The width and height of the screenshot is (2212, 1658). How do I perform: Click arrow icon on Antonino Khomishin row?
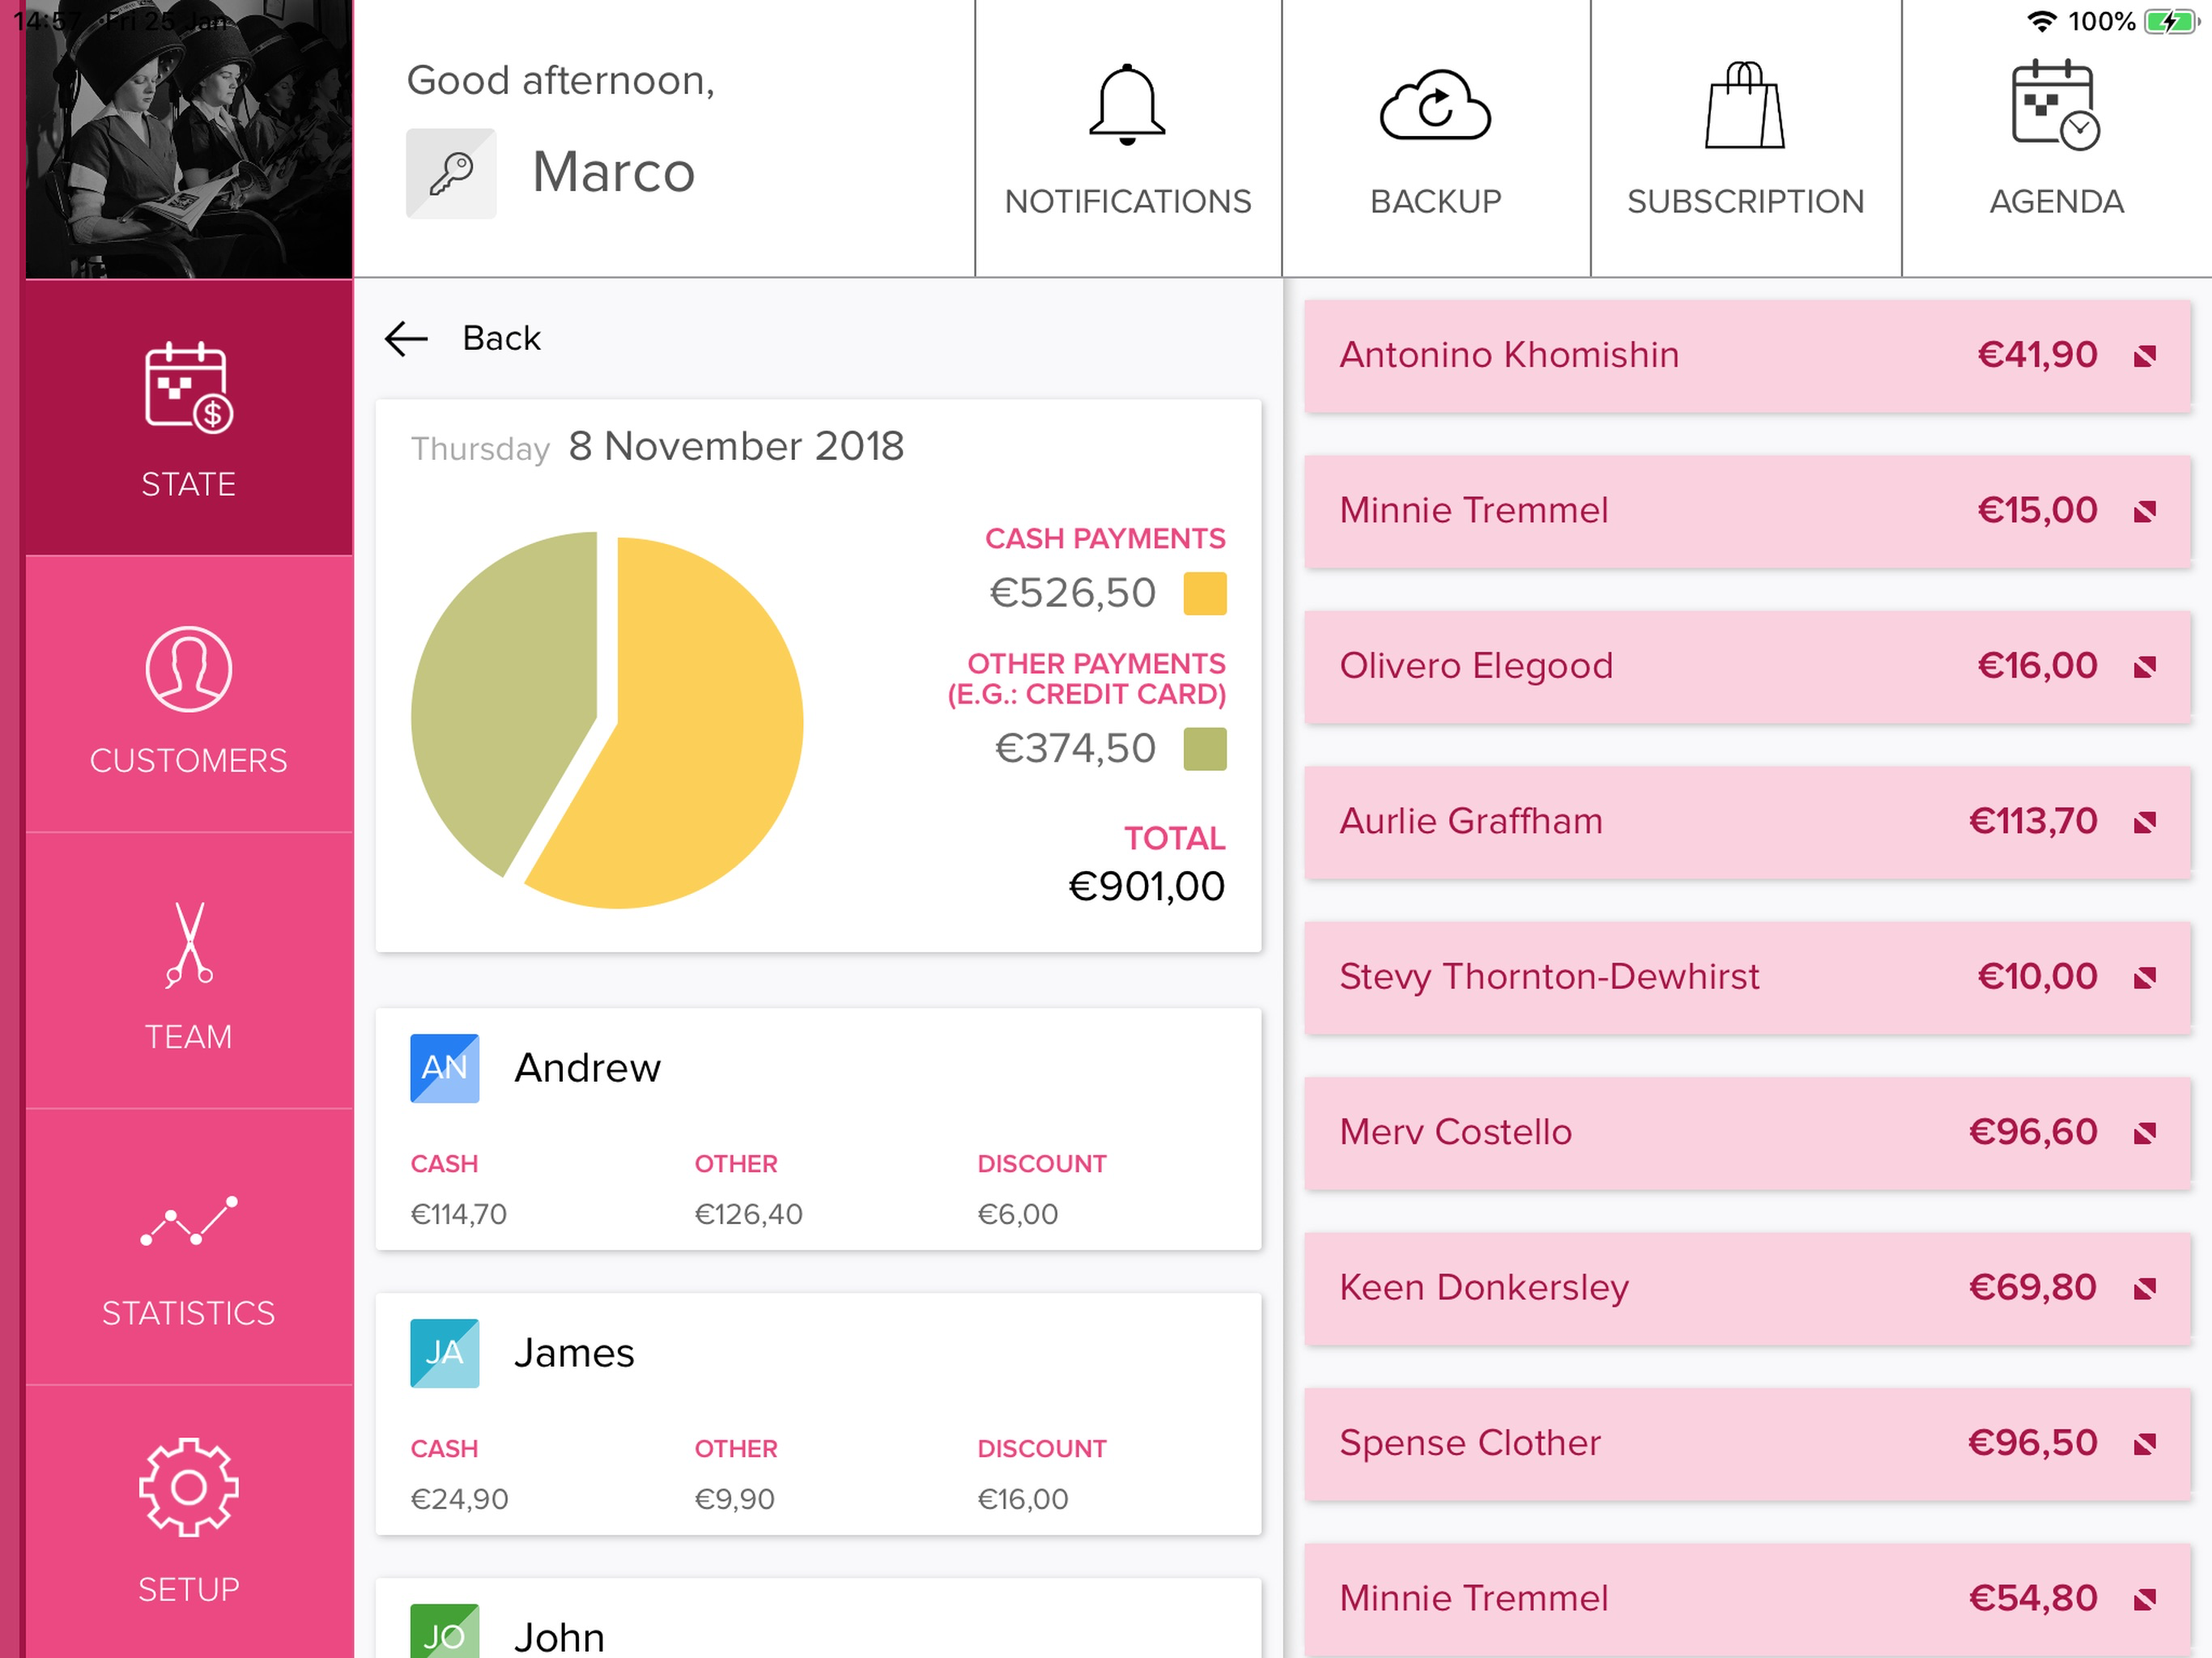coord(2144,357)
